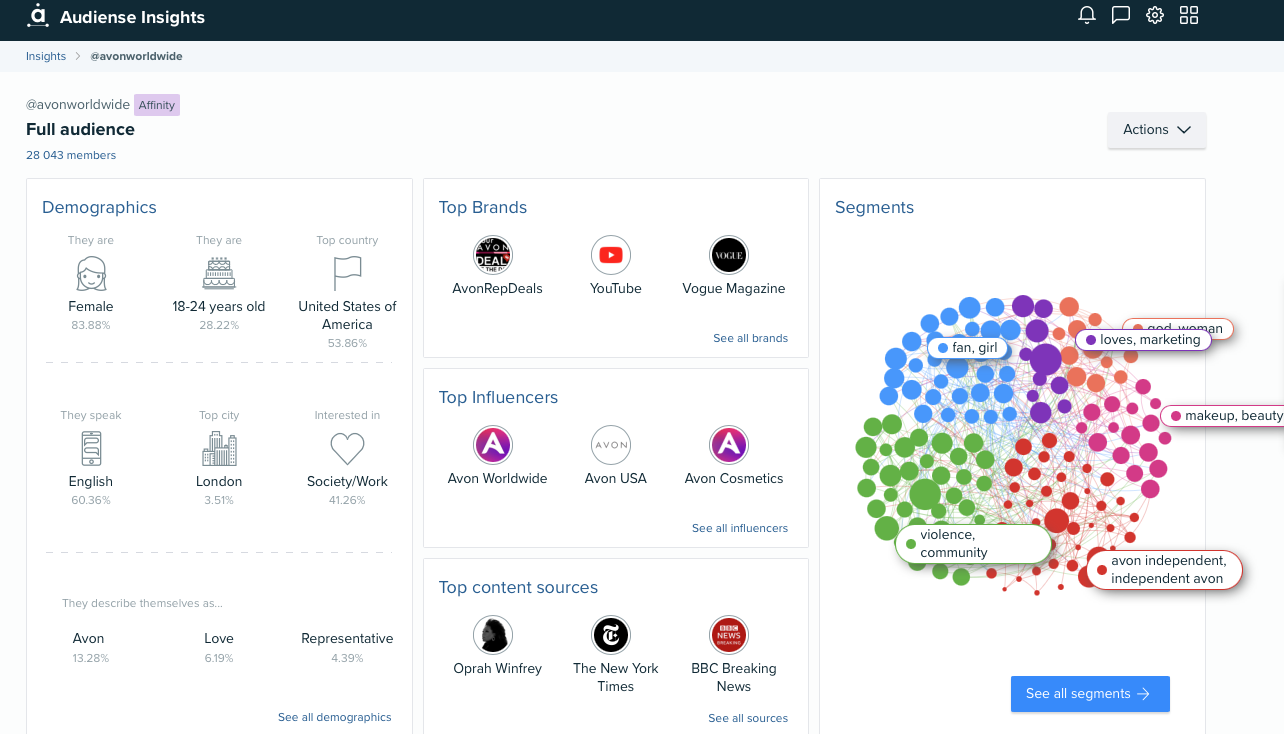Open the apps grid launcher

[1189, 15]
